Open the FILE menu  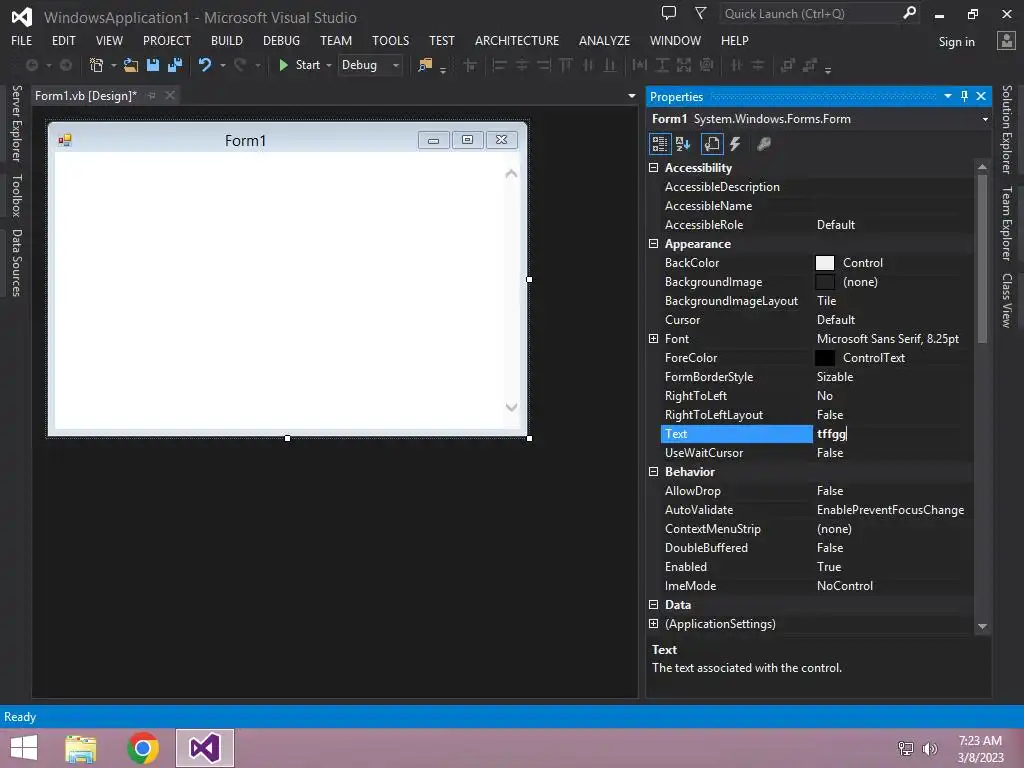[22, 40]
